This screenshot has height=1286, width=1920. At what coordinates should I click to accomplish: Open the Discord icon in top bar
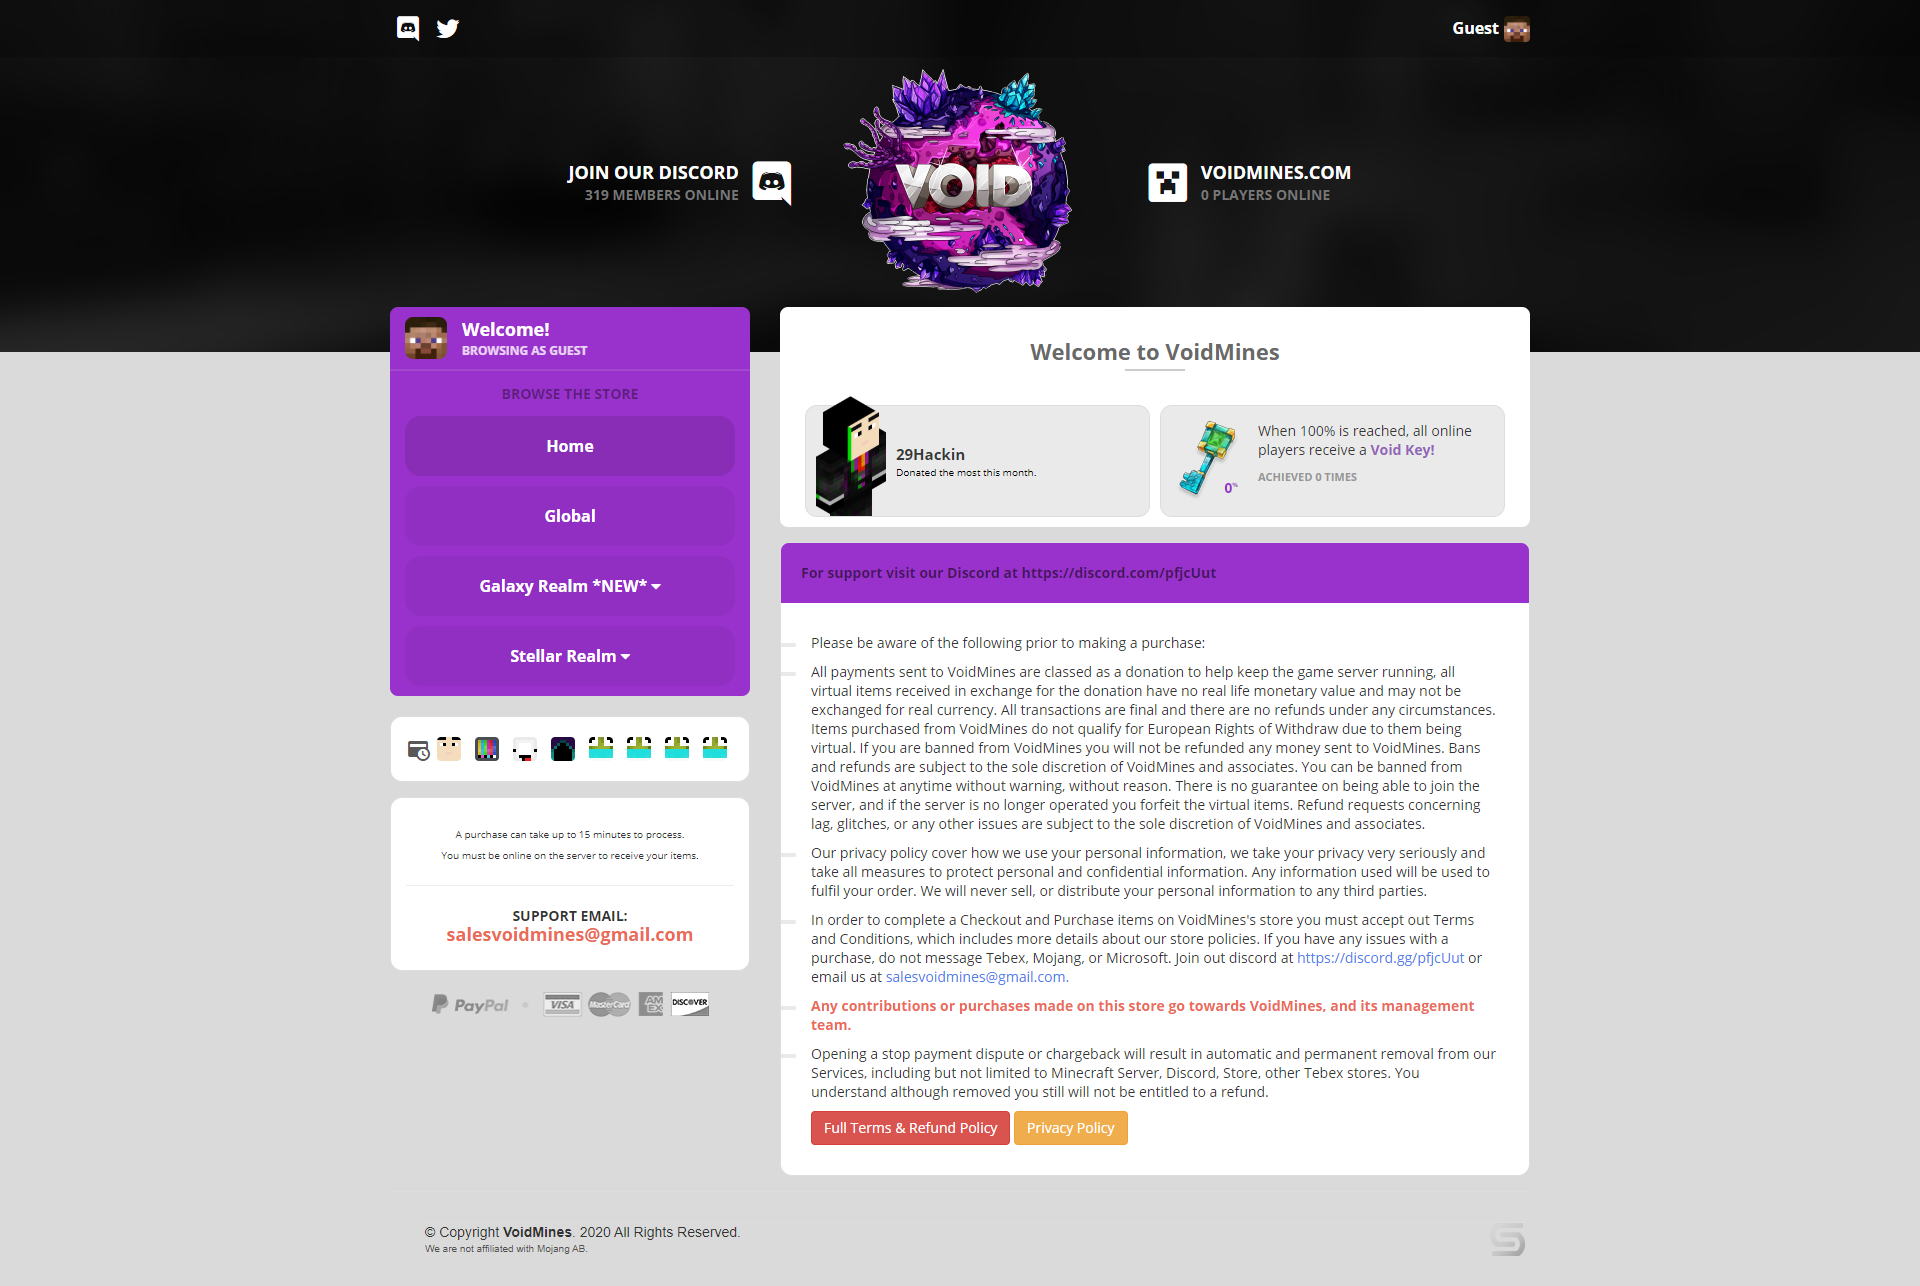pos(408,28)
